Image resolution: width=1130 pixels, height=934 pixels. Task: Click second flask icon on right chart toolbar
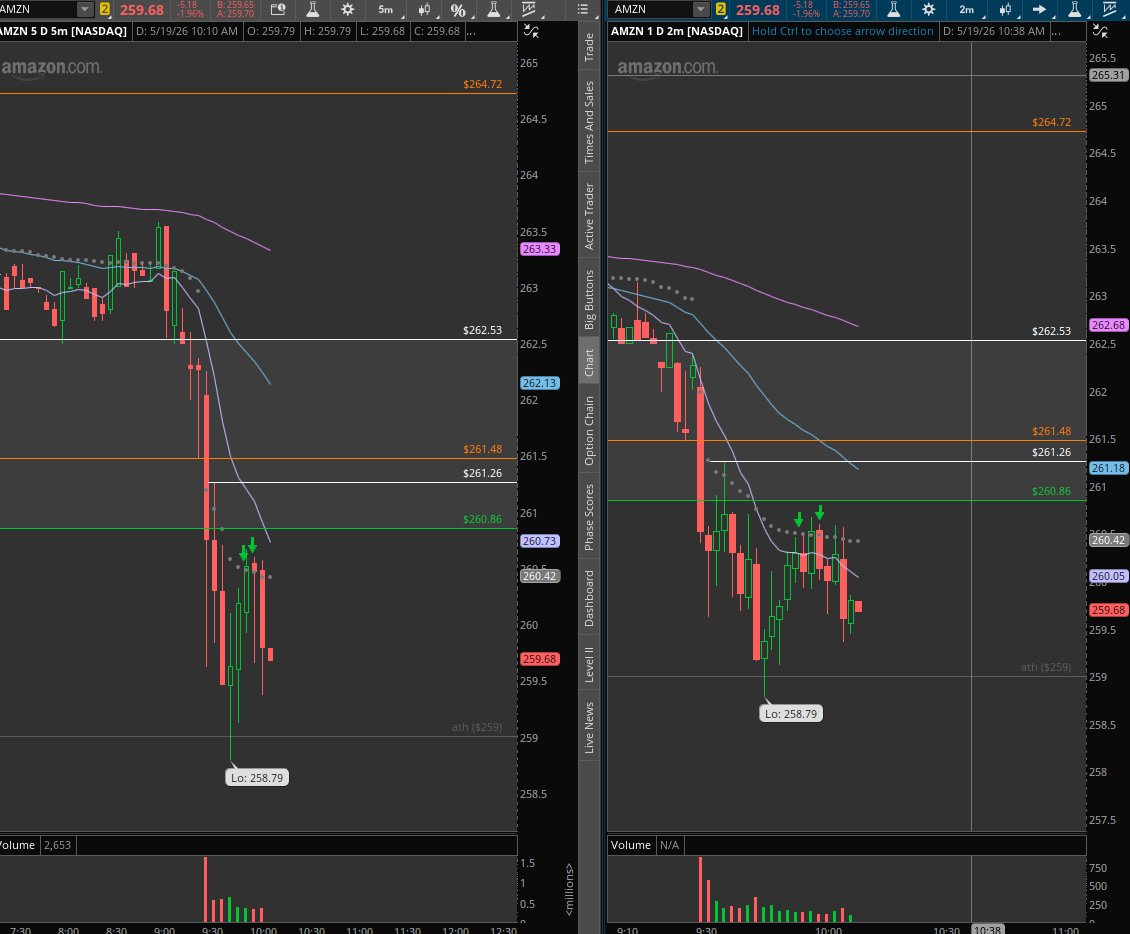click(1075, 9)
